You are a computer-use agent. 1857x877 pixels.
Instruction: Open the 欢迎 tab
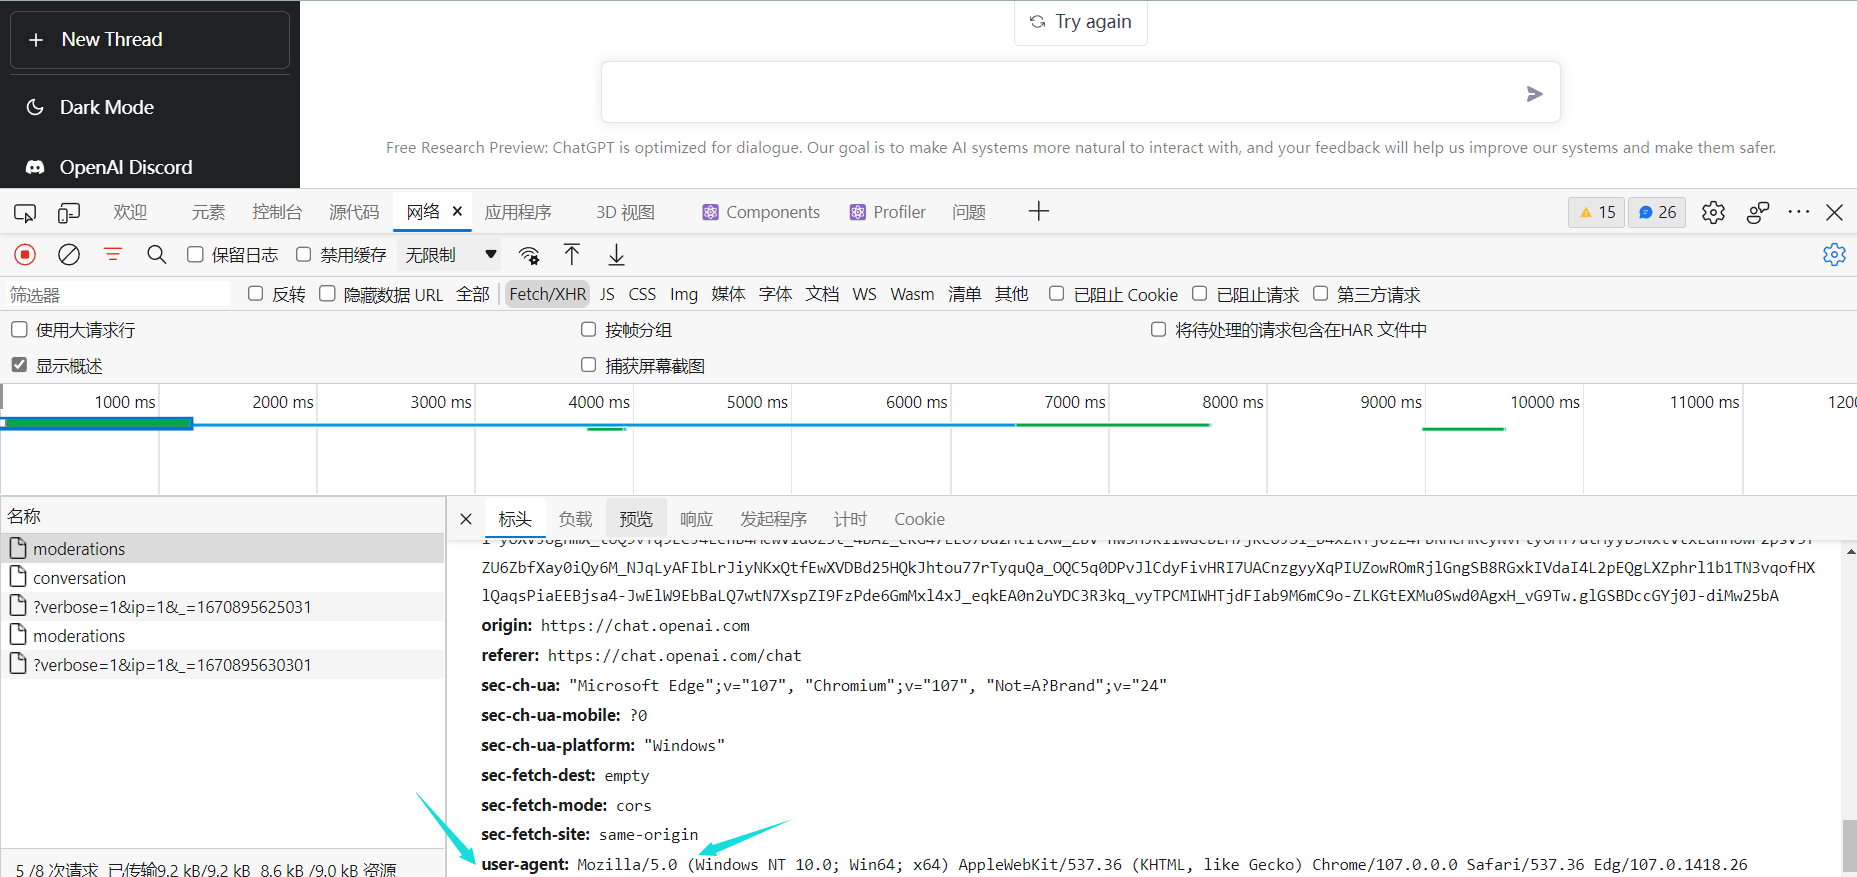coord(130,212)
